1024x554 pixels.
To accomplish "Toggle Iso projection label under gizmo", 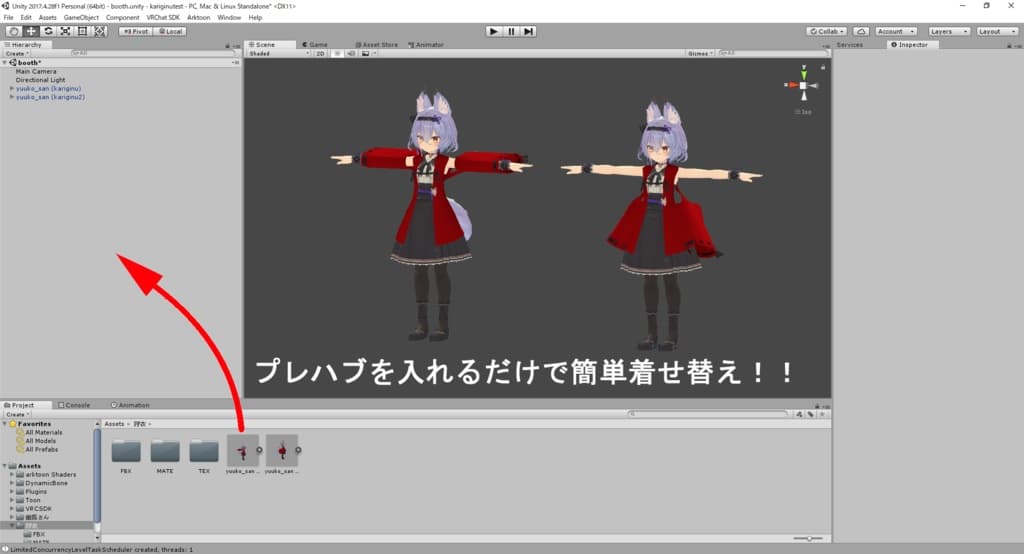I will [804, 112].
